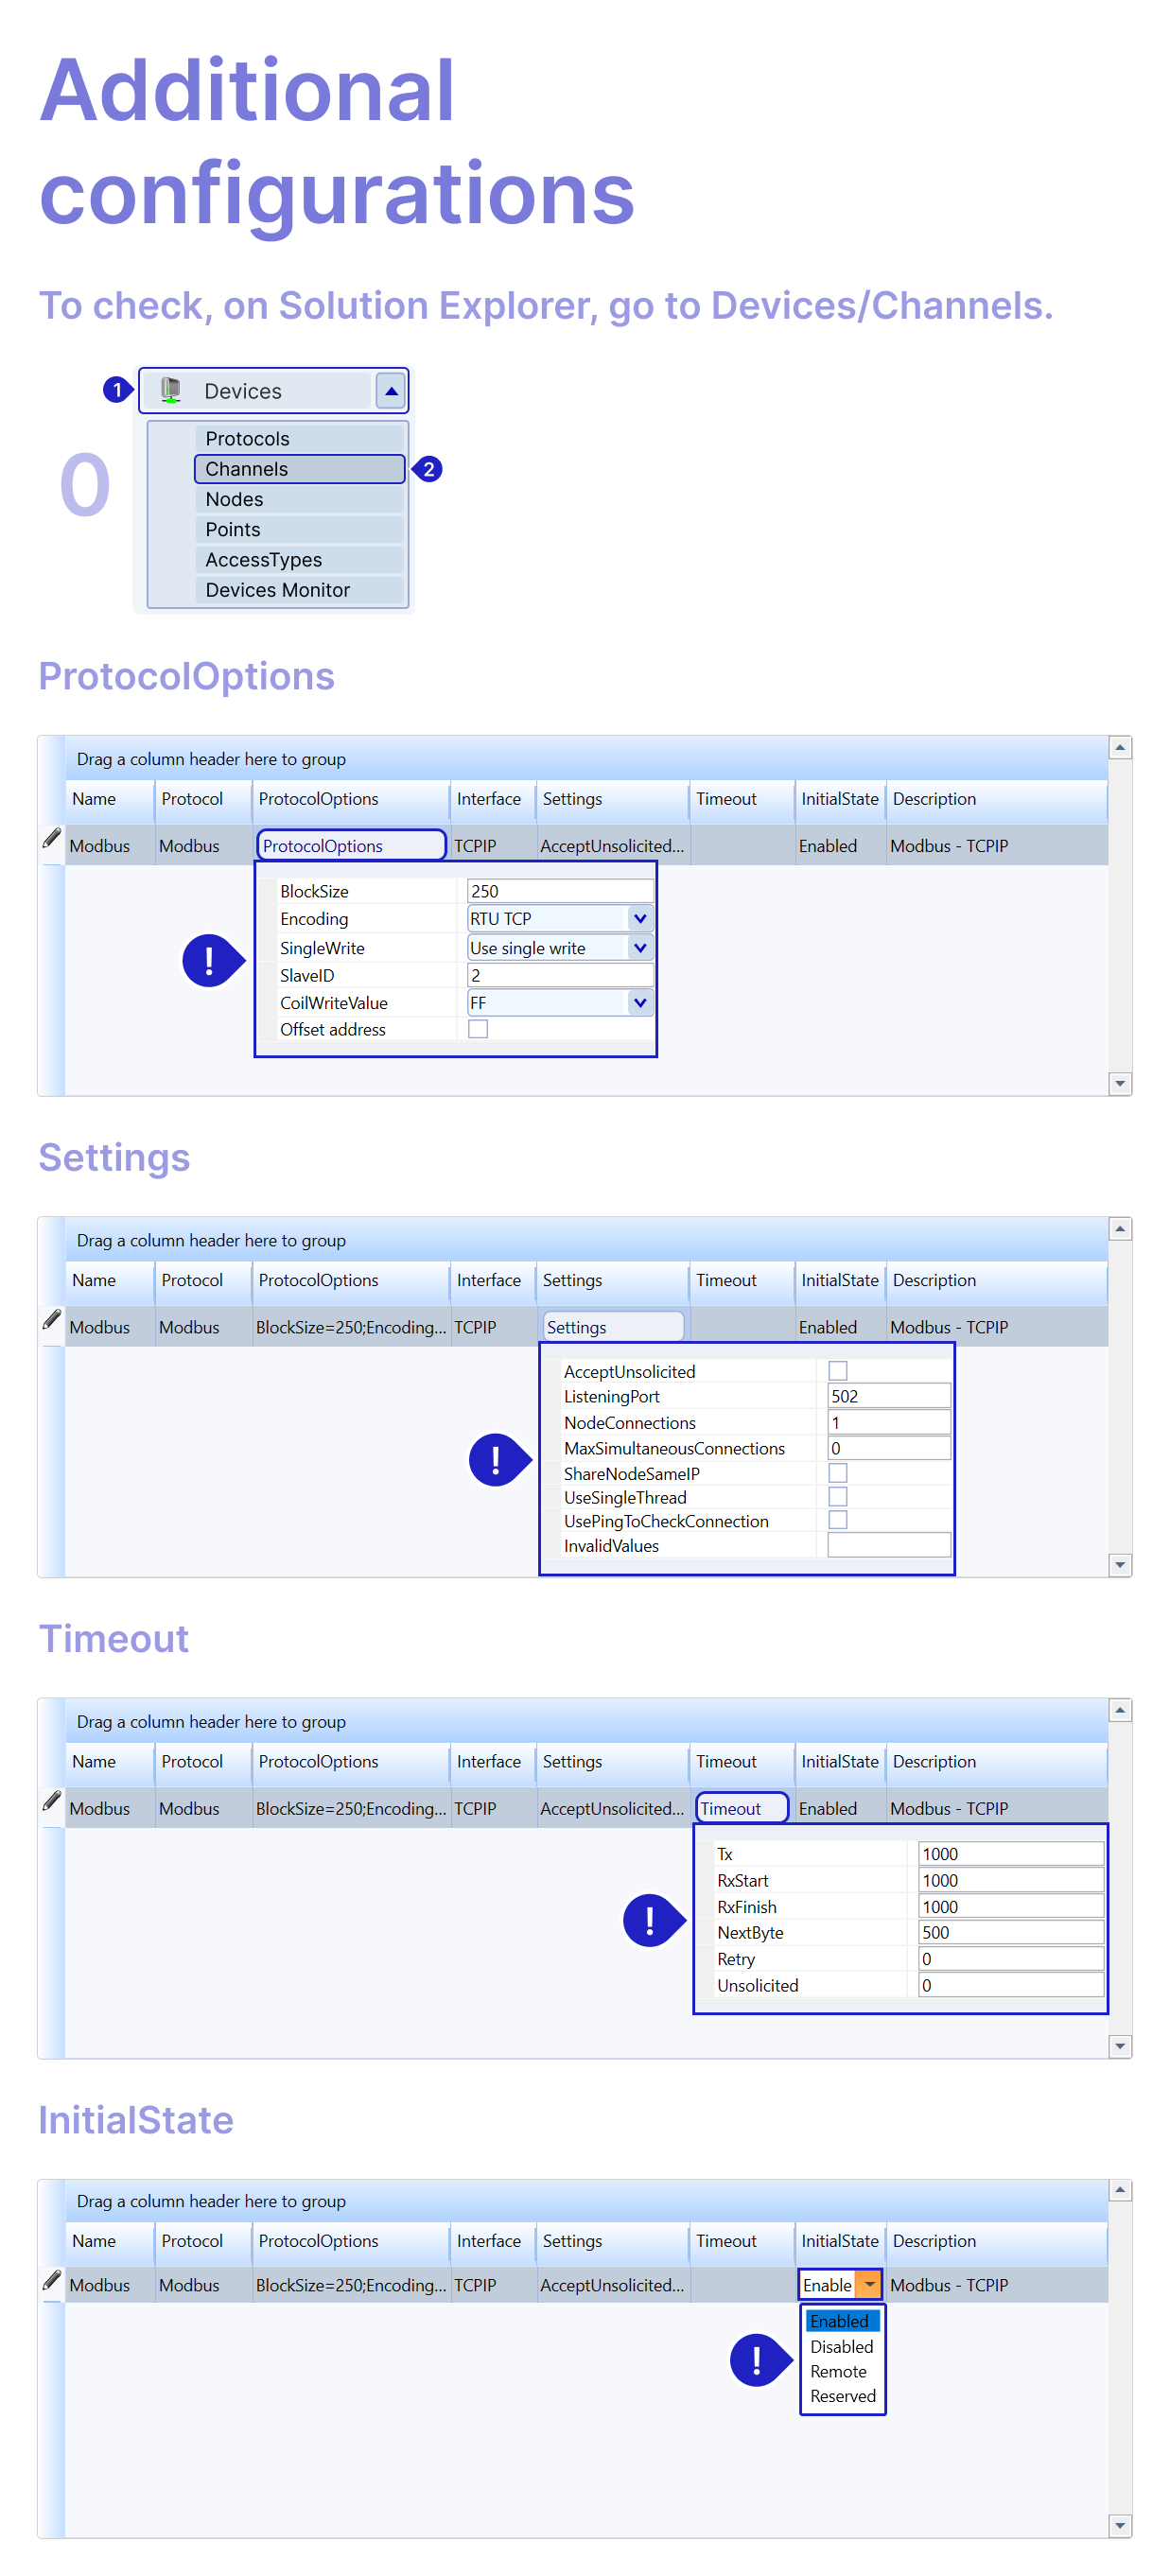Image resolution: width=1170 pixels, height=2576 pixels.
Task: Choose Reserved from the InitialState list
Action: (x=842, y=2396)
